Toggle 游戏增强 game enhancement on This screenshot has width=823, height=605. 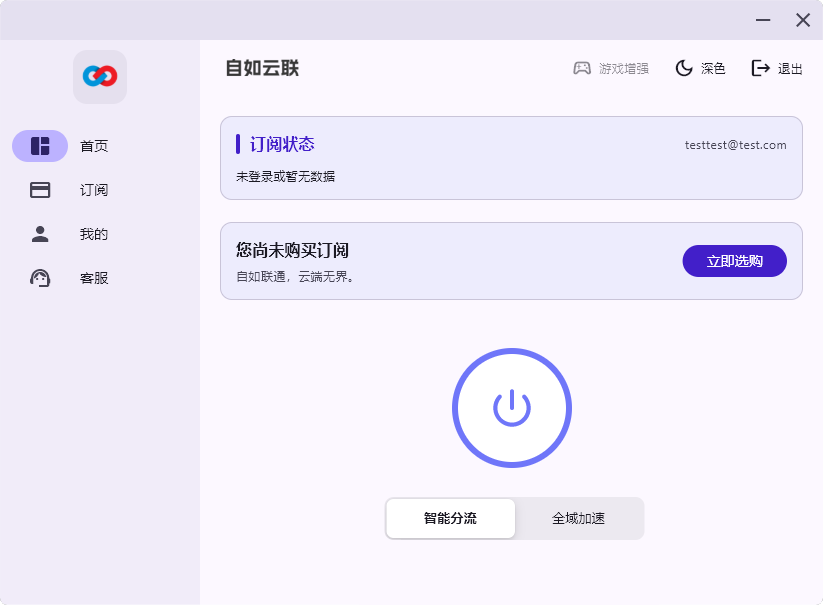pyautogui.click(x=625, y=68)
